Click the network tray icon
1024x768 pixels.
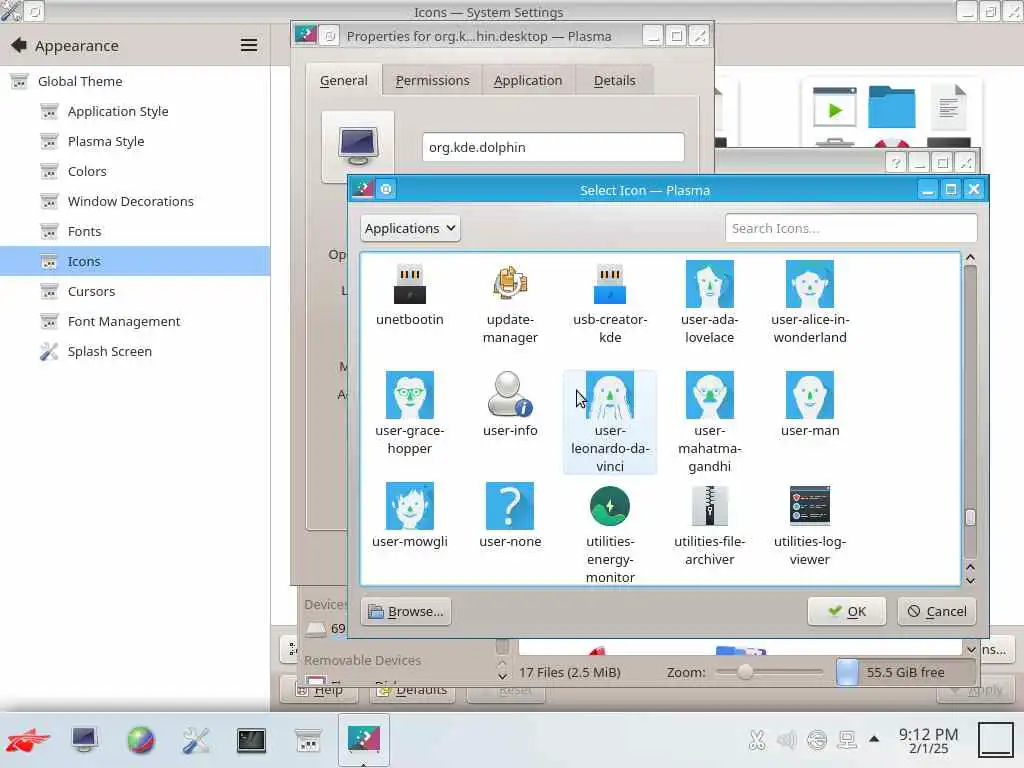click(847, 740)
